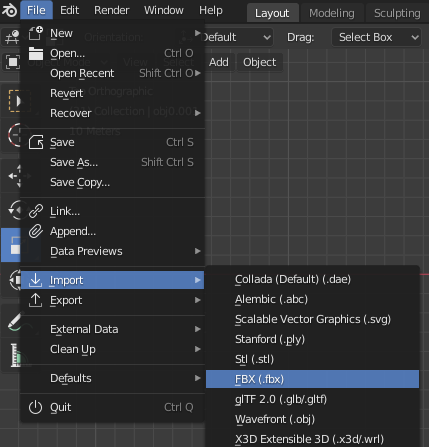Open the File menu
The height and width of the screenshot is (447, 429).
pos(36,10)
